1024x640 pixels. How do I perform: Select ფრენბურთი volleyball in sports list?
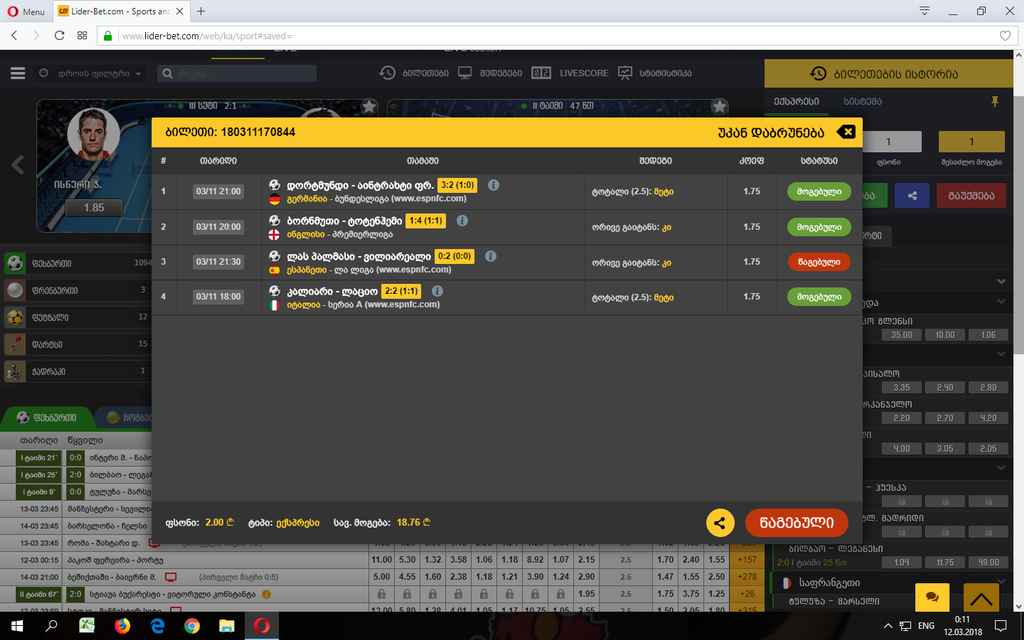[78, 290]
